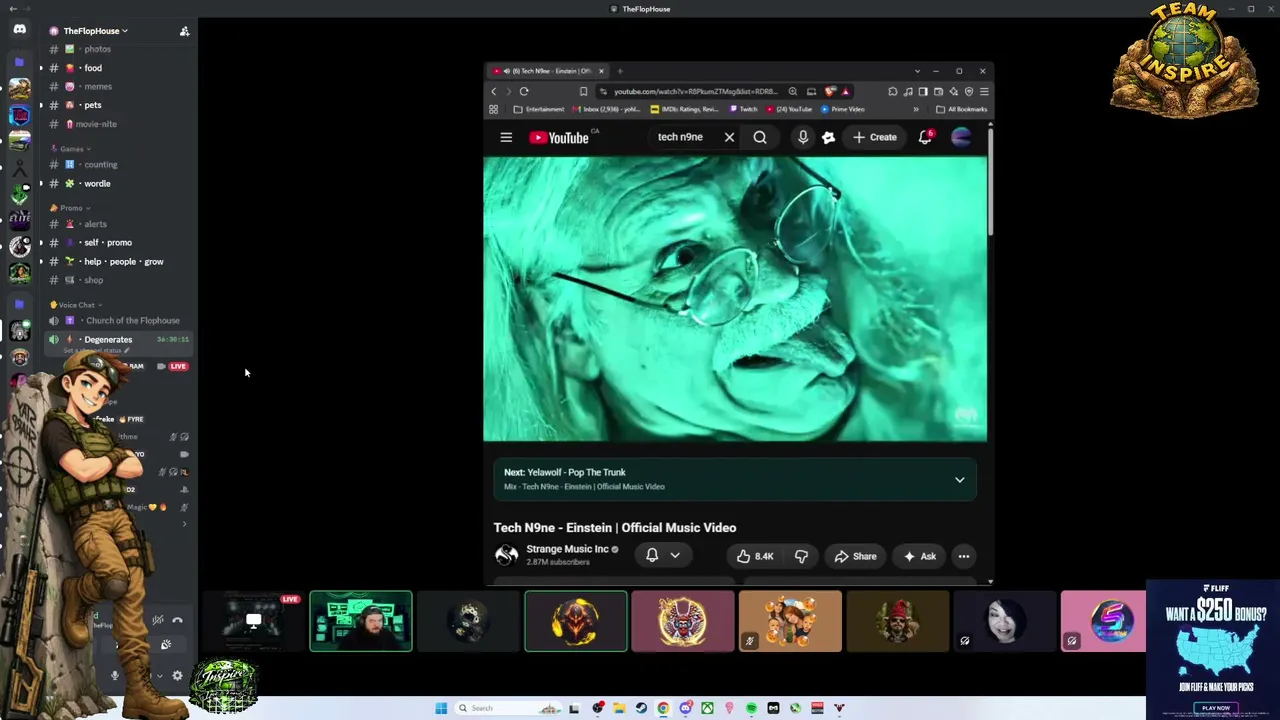
Task: Open the browser main menu
Action: click(x=984, y=91)
